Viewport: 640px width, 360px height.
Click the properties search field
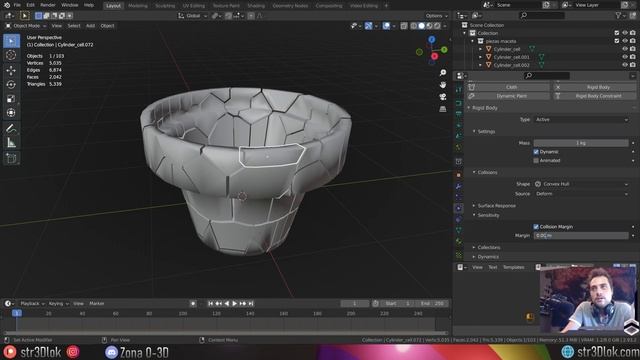point(546,76)
